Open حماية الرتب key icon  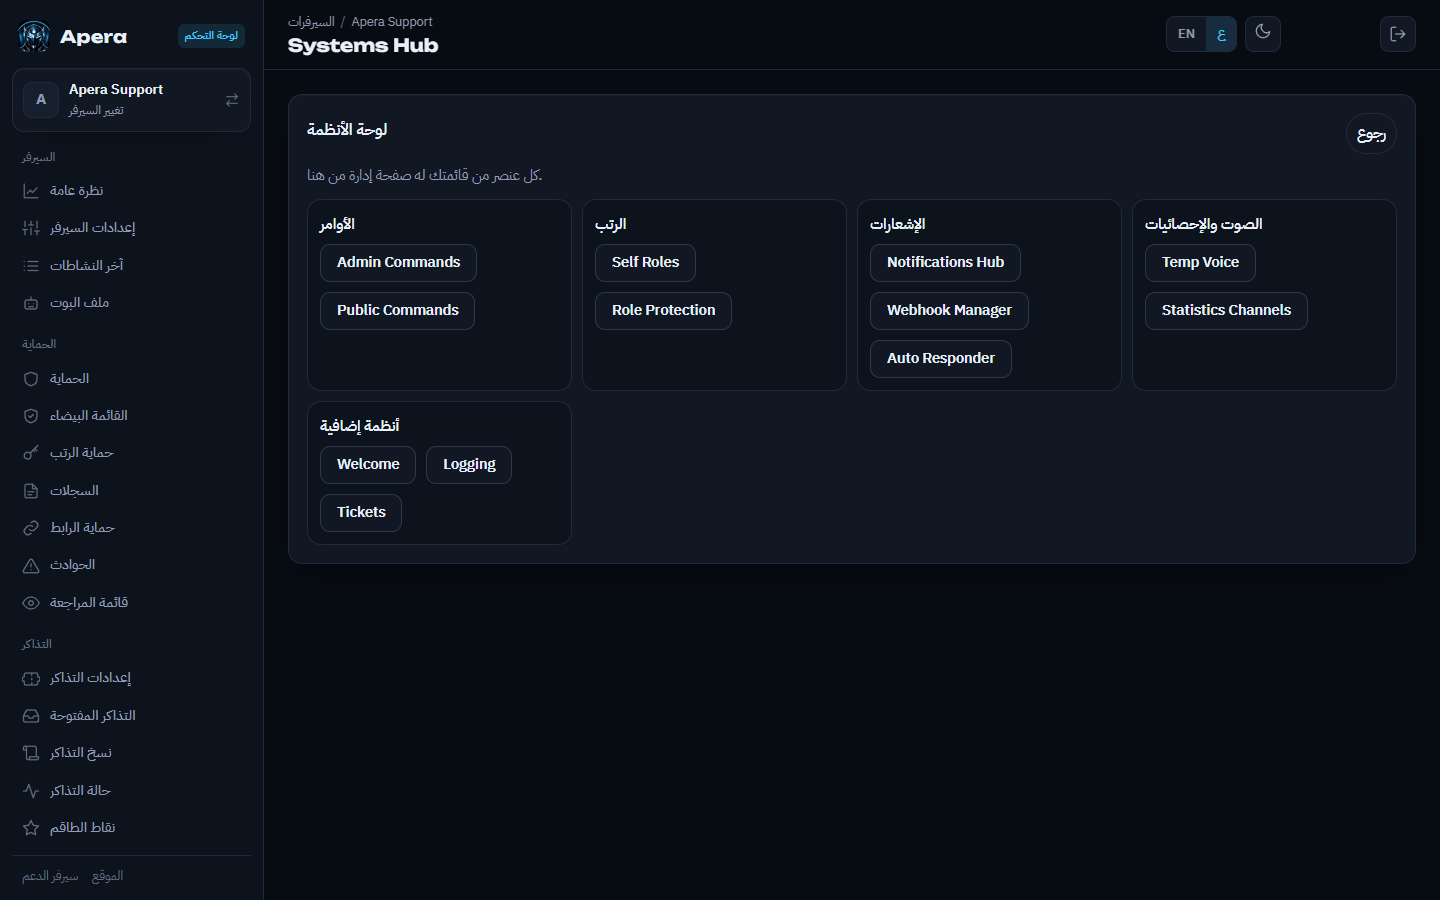(31, 453)
